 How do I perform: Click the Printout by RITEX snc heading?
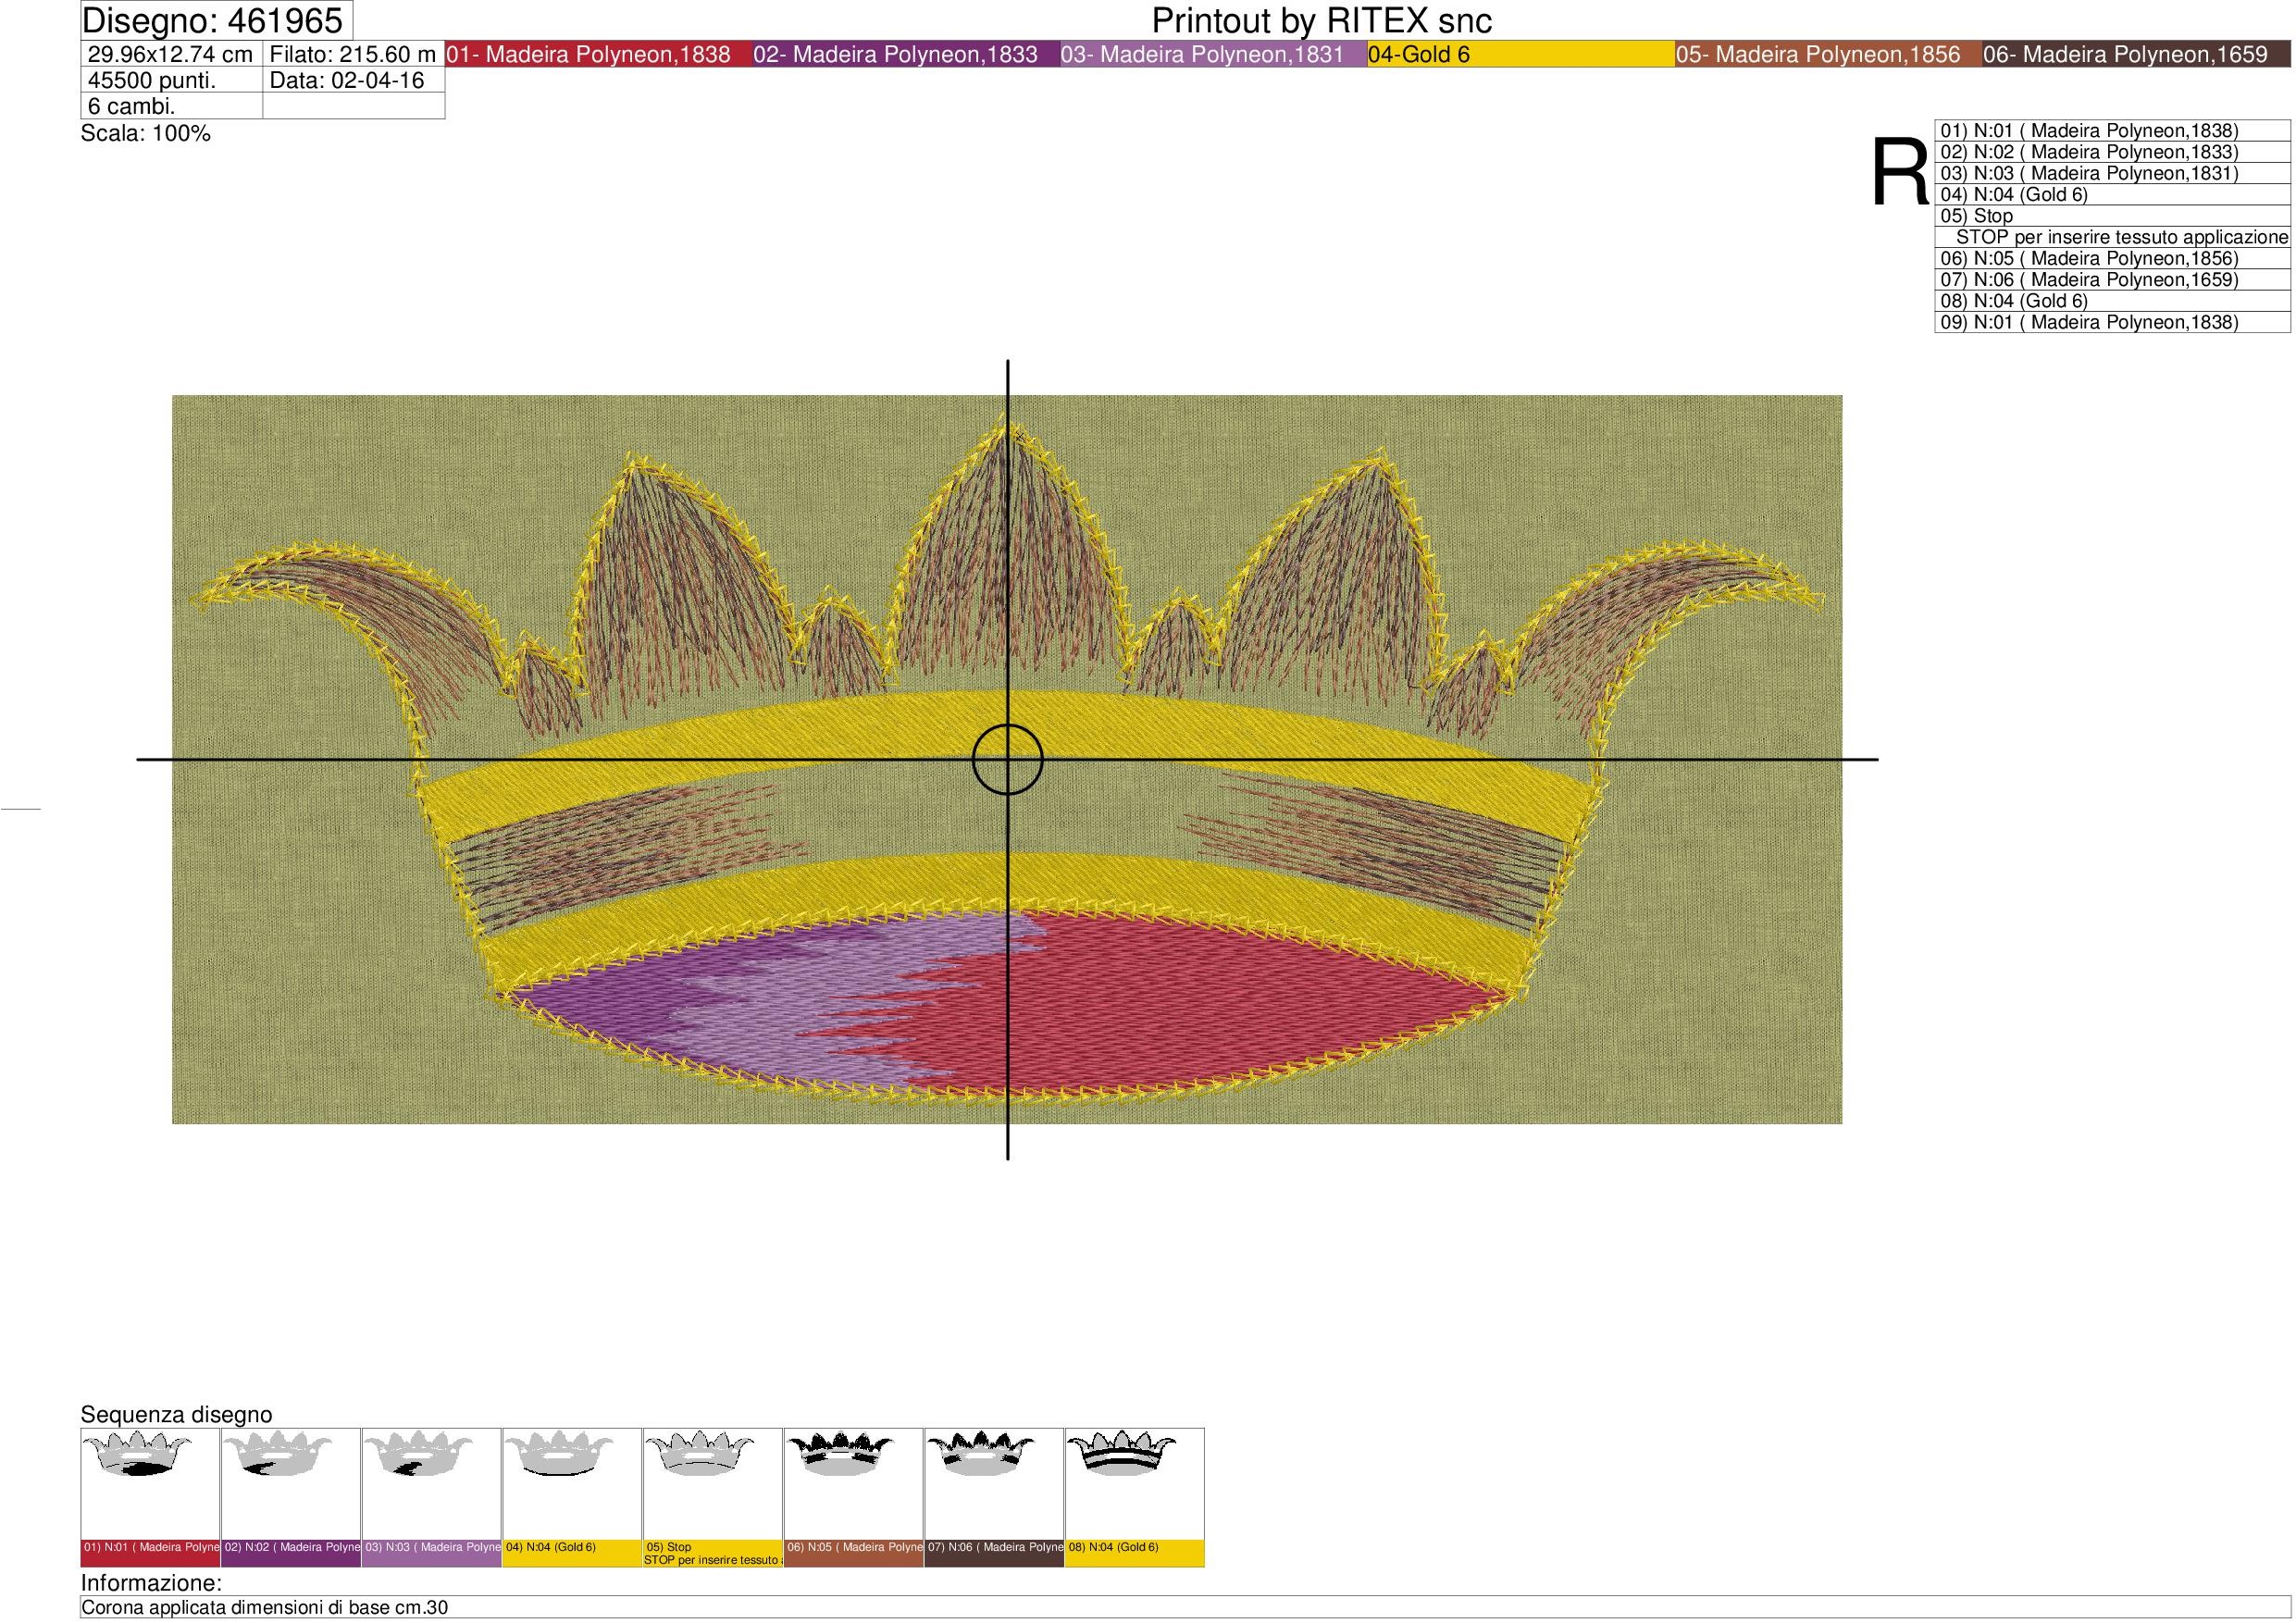point(1322,21)
